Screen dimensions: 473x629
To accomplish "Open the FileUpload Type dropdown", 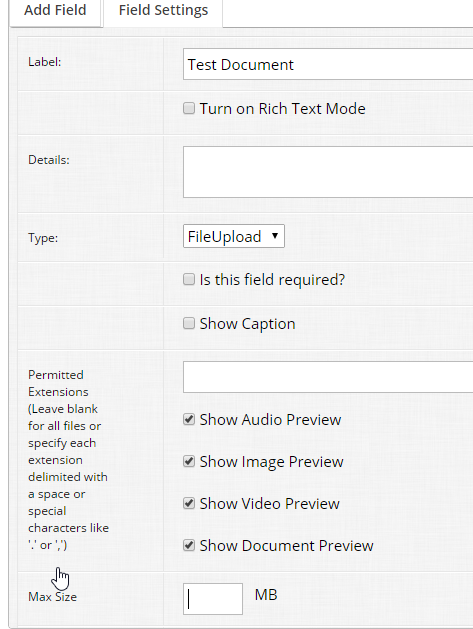I will click(x=234, y=236).
